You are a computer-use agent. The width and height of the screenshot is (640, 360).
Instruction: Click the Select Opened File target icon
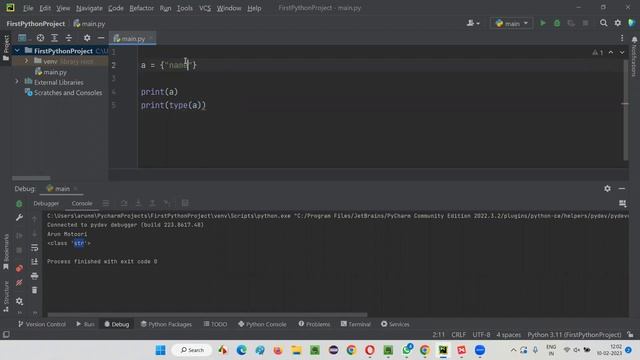click(40, 38)
